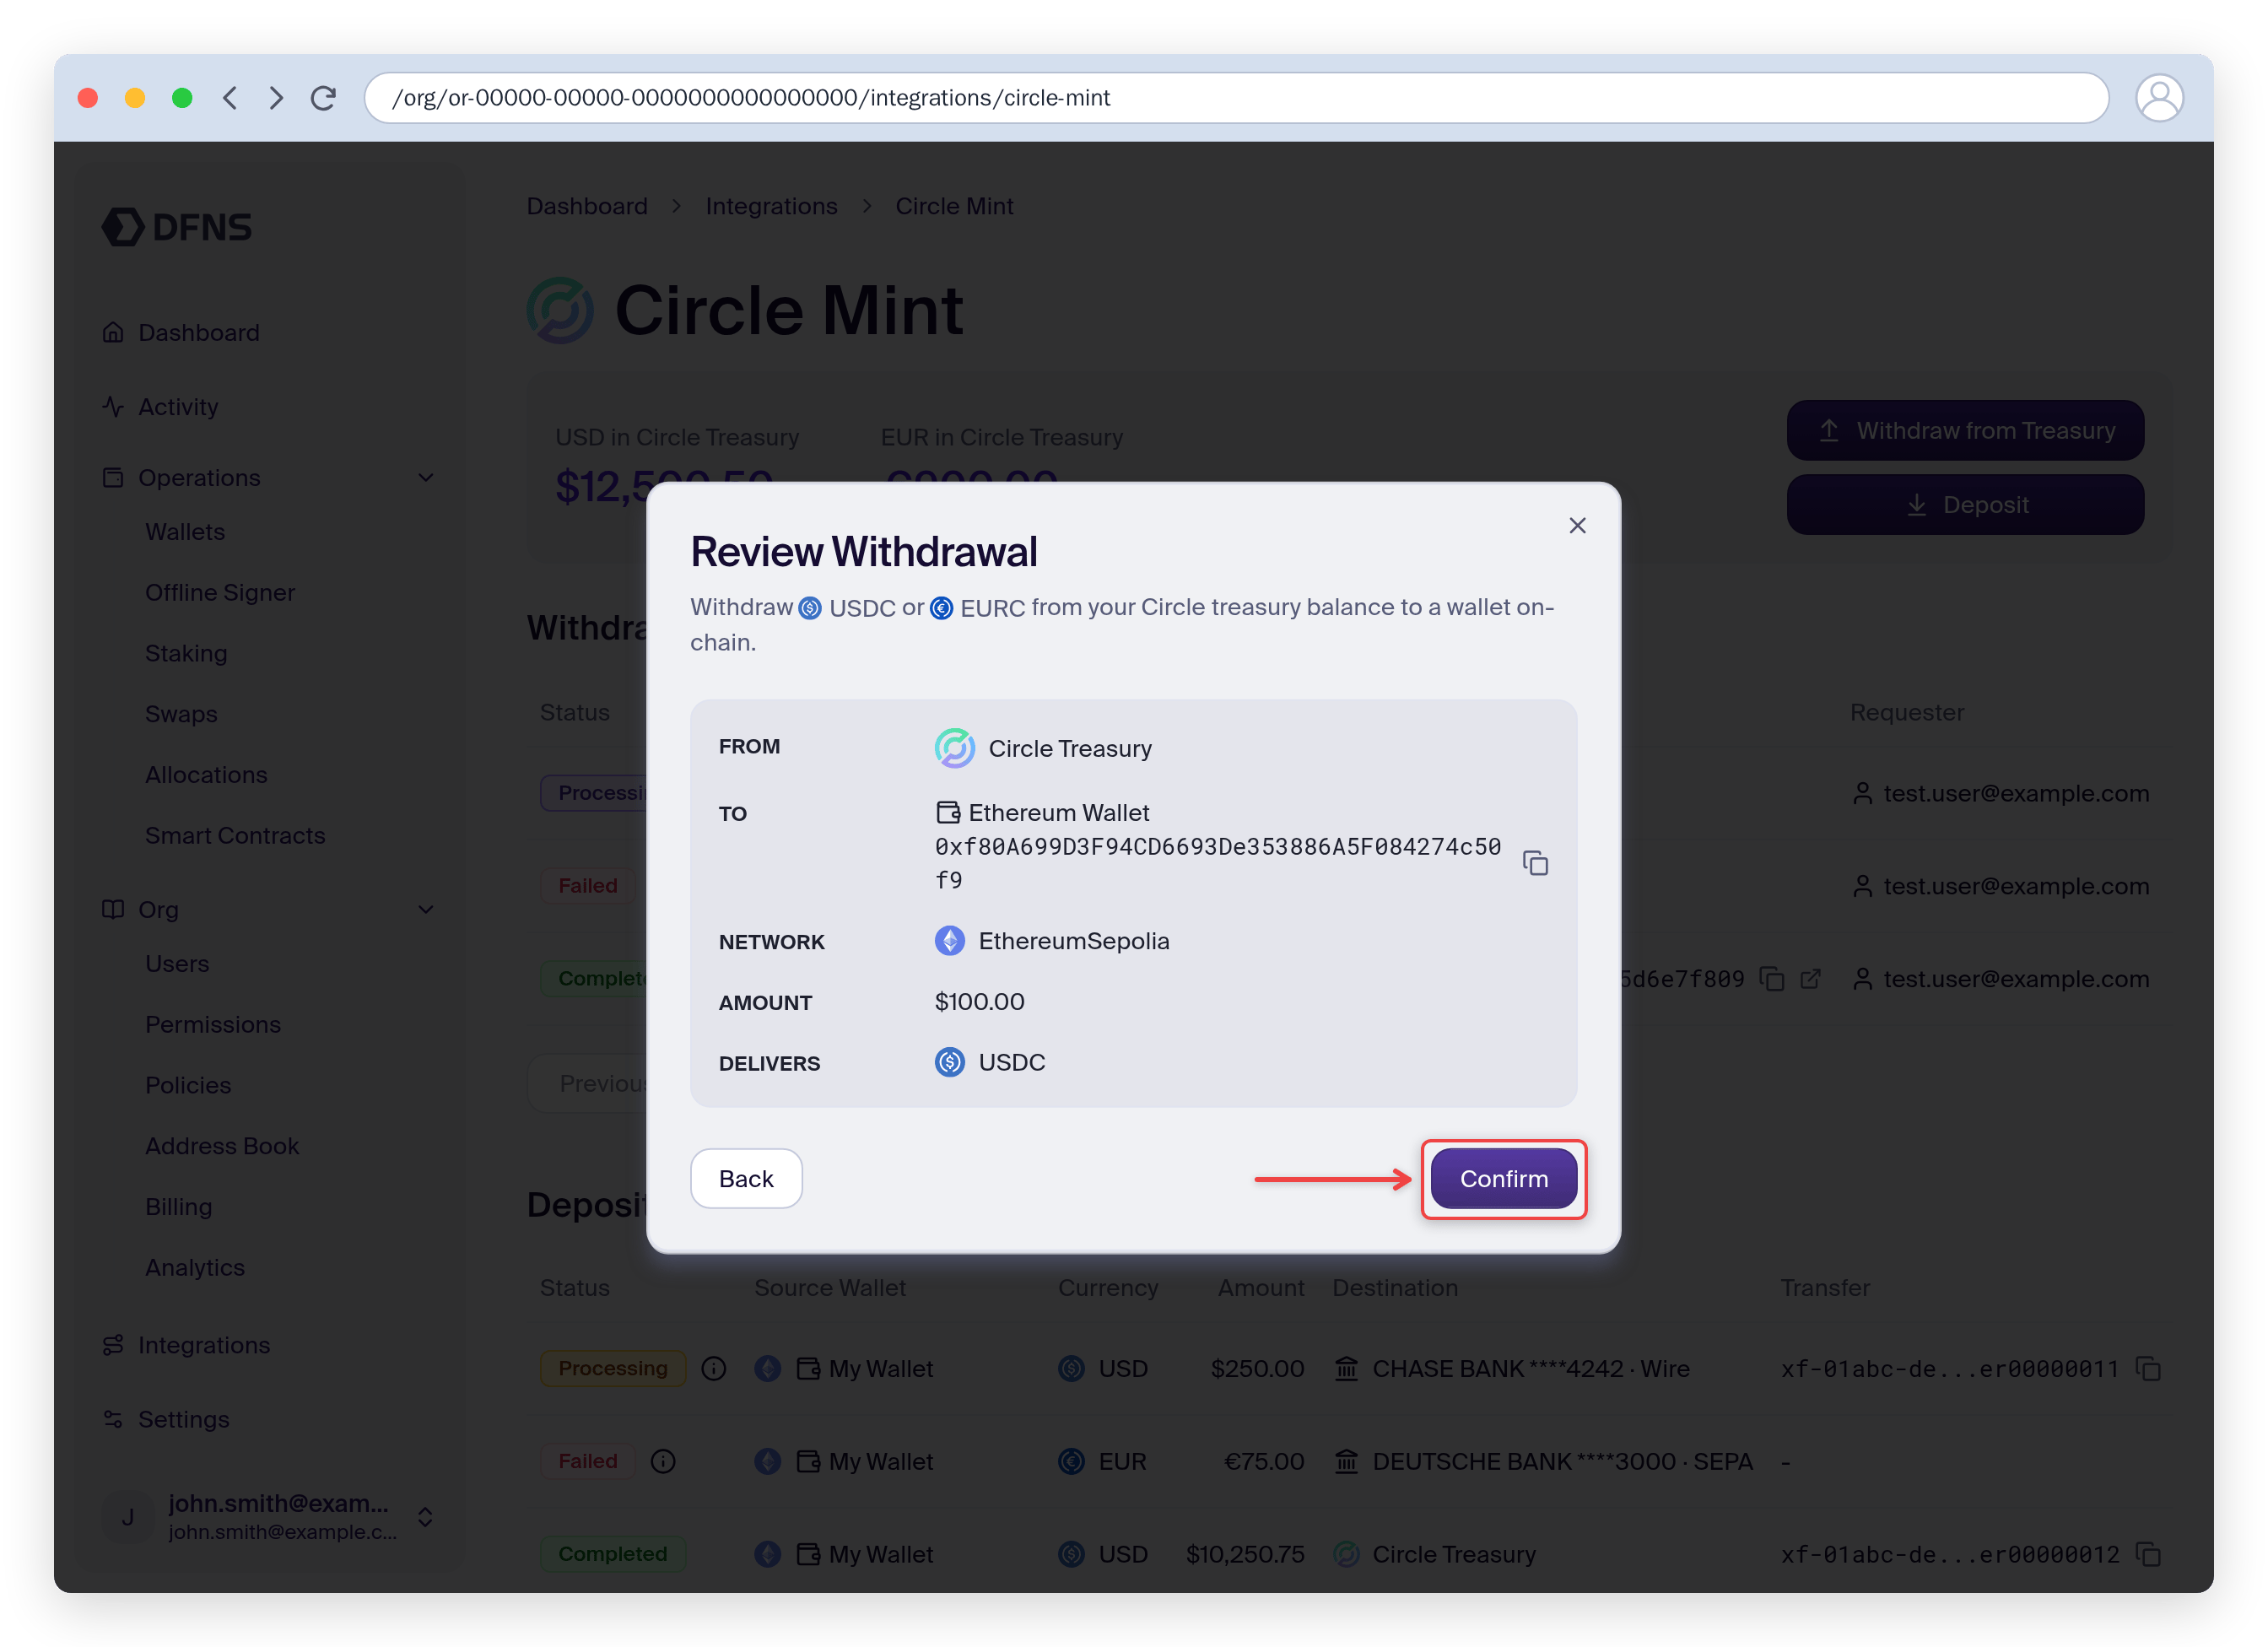Show info for Processing deposit row
This screenshot has width=2268, height=1647.
click(713, 1368)
